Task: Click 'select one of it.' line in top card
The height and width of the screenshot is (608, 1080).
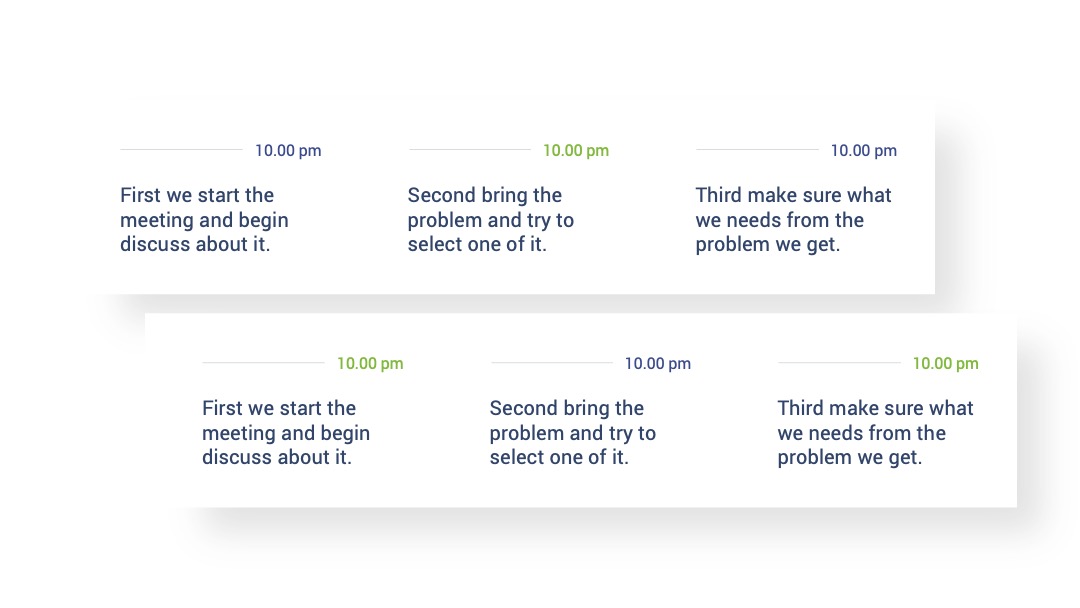Action: click(477, 244)
